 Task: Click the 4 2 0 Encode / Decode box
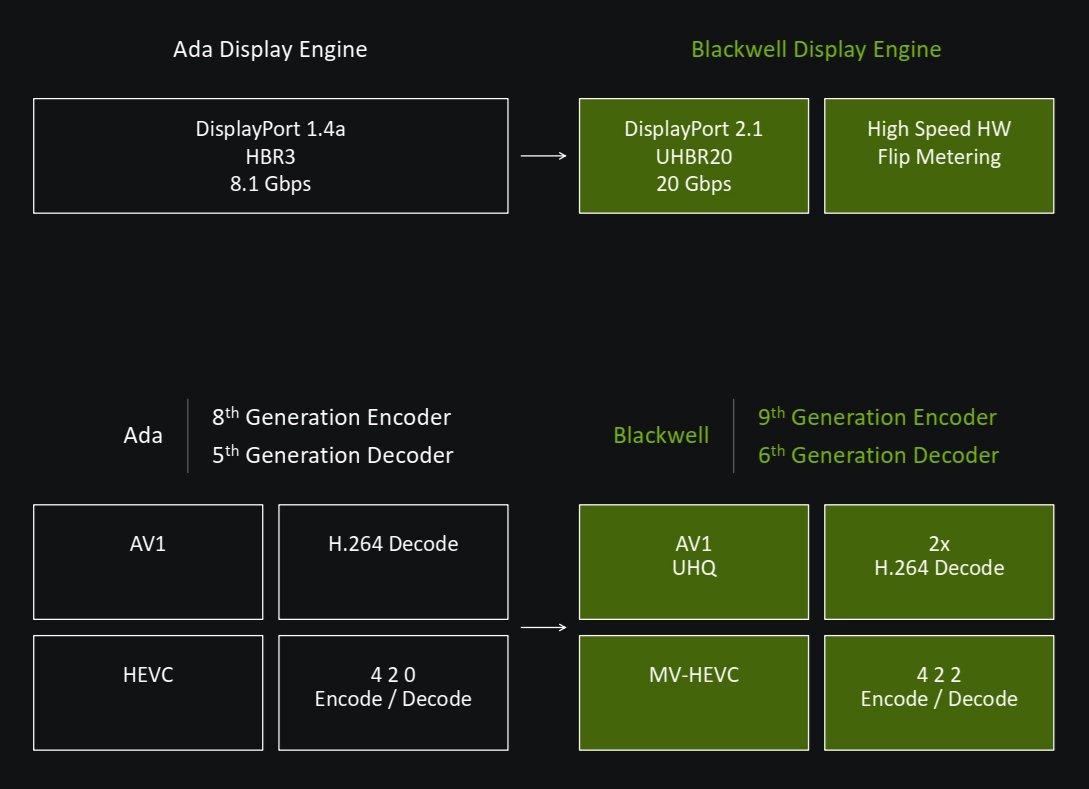tap(393, 692)
